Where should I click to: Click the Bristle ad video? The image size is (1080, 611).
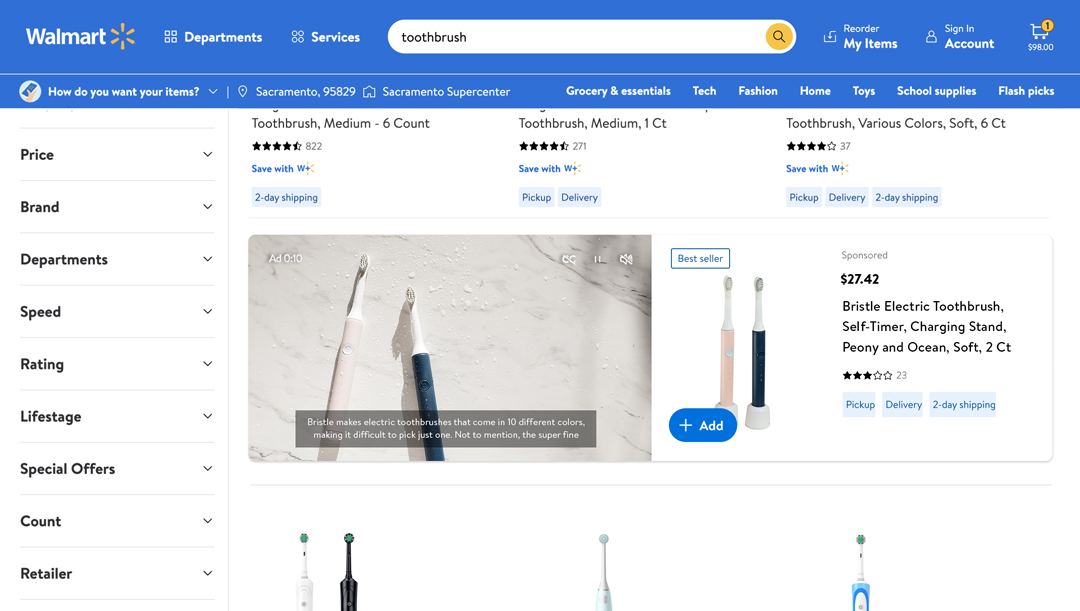[x=450, y=348]
